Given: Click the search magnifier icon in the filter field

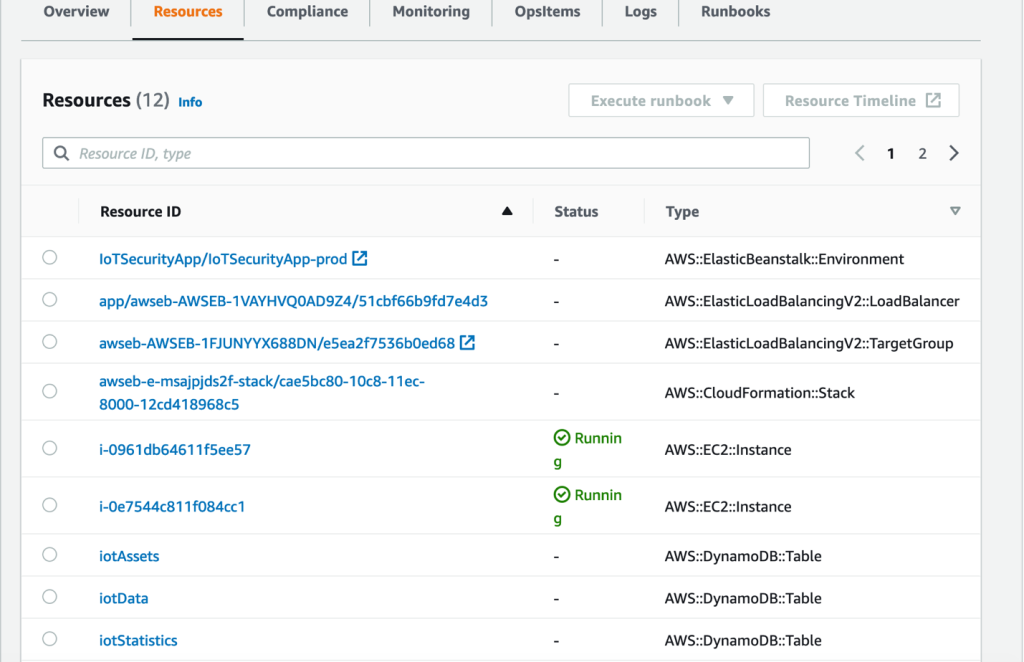Looking at the screenshot, I should coord(62,152).
